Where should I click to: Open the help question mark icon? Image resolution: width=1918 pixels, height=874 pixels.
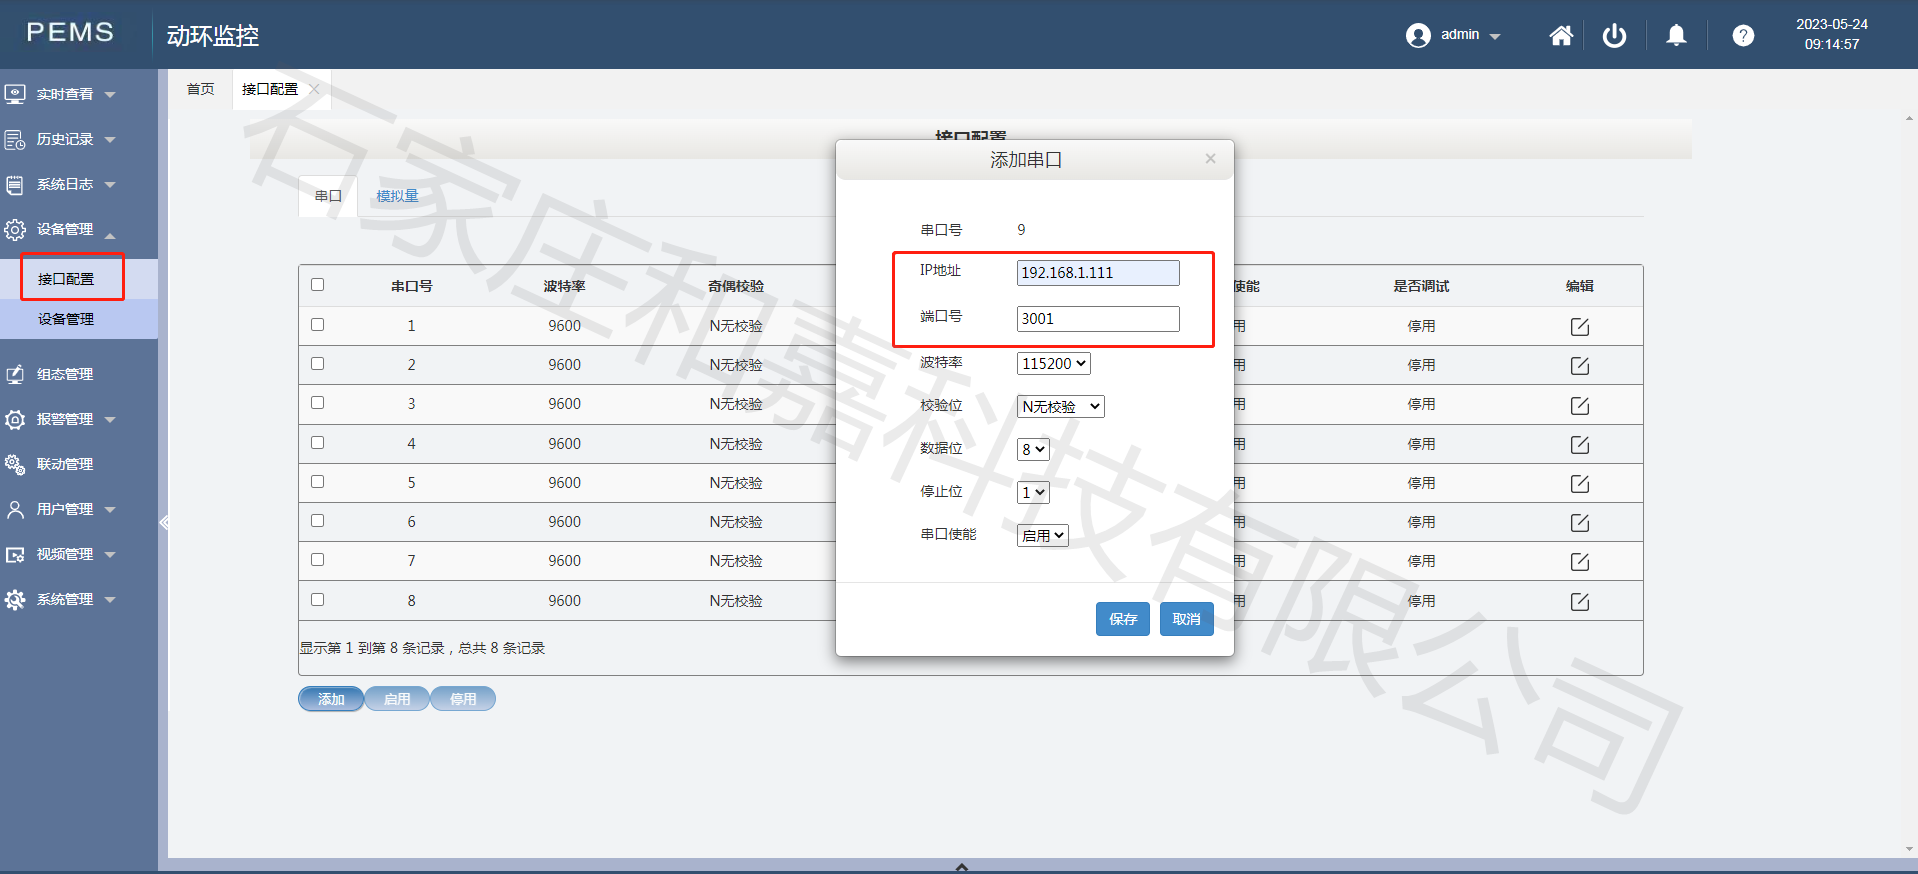1743,36
